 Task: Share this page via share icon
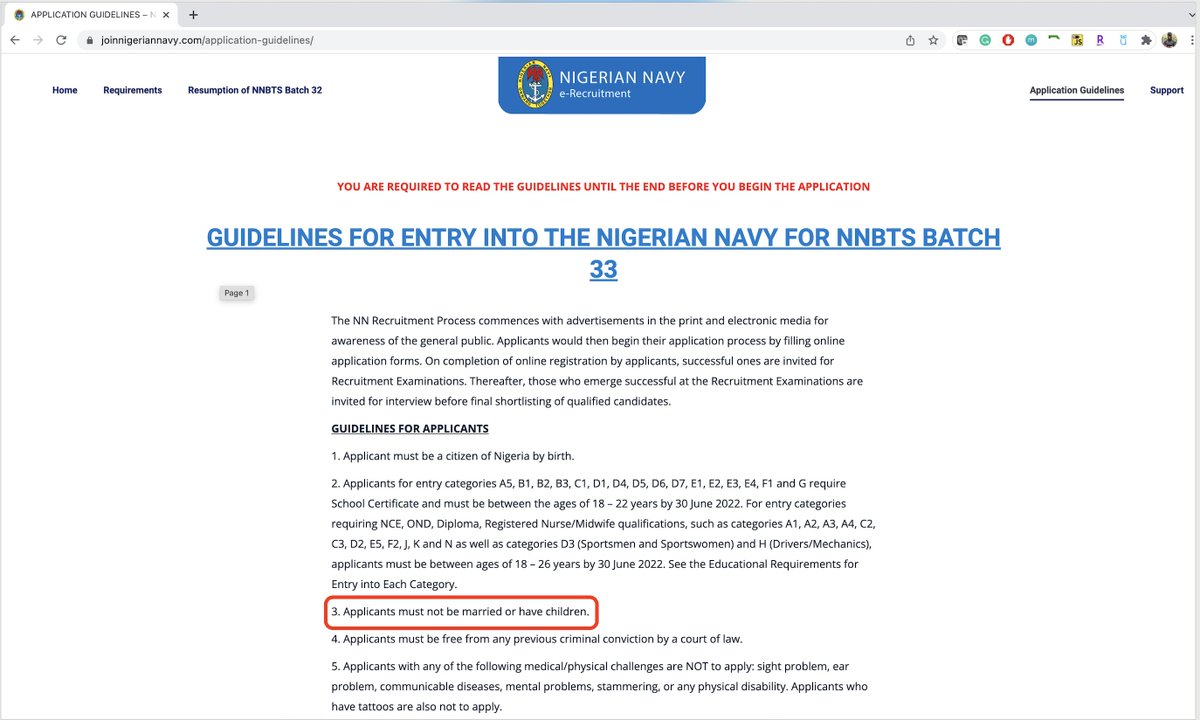(910, 40)
